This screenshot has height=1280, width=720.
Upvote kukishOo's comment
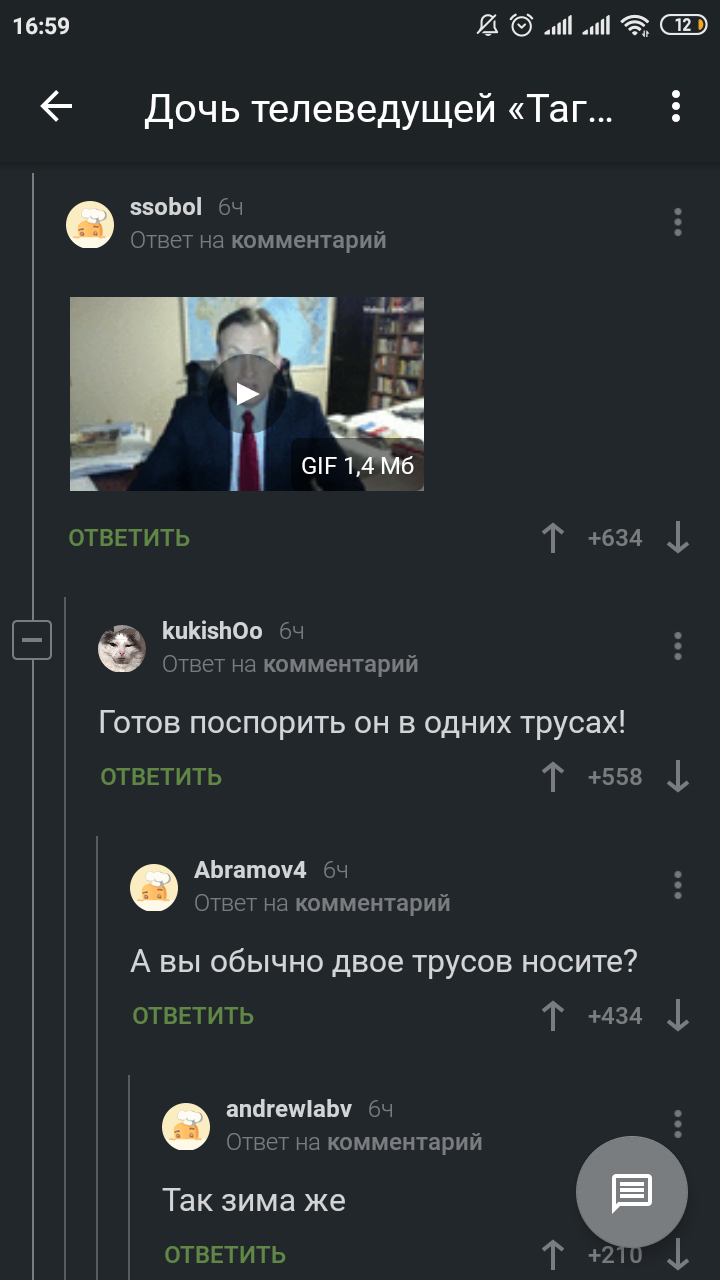click(552, 777)
